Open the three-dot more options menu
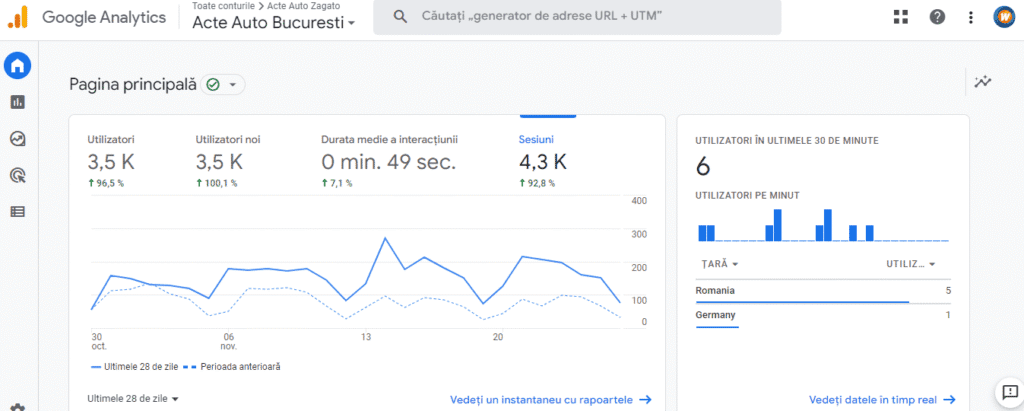 971,17
